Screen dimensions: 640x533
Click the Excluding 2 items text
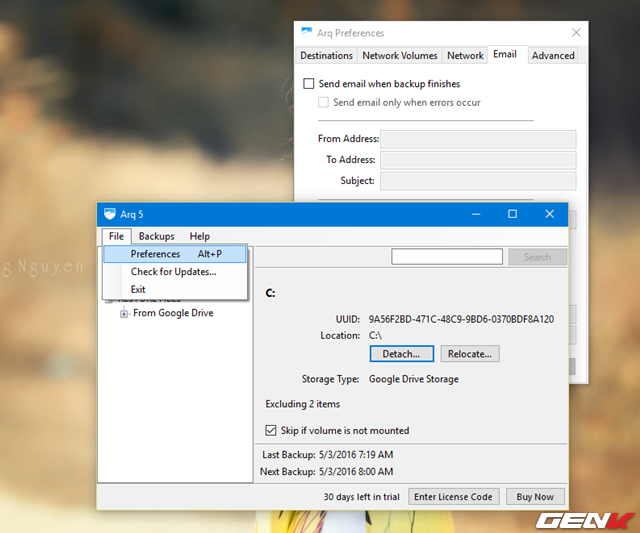pyautogui.click(x=302, y=404)
